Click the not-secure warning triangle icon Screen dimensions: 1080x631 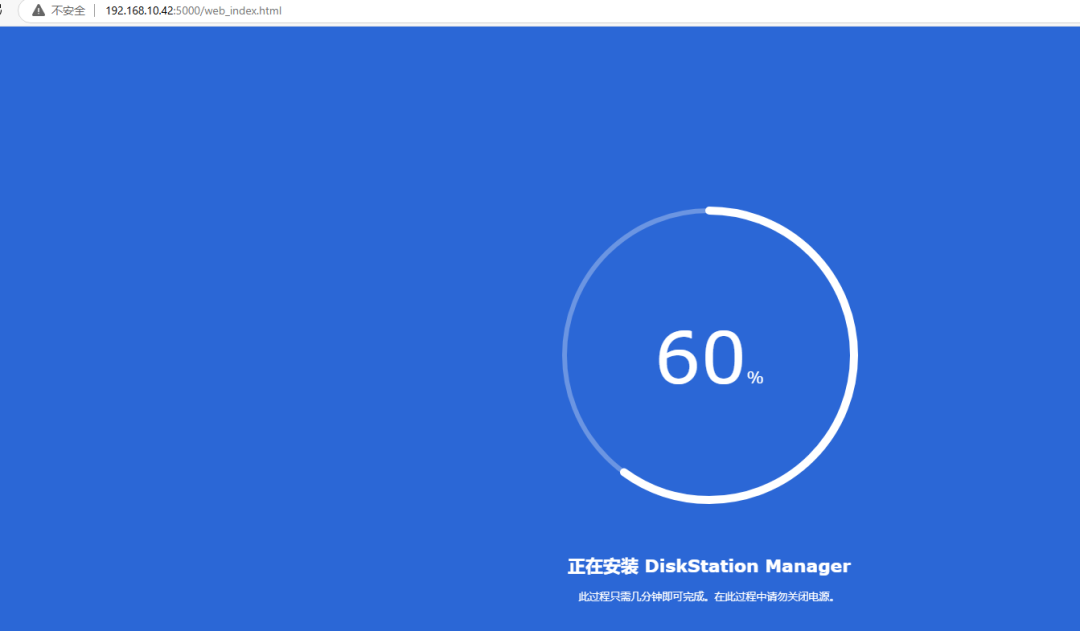pyautogui.click(x=39, y=10)
